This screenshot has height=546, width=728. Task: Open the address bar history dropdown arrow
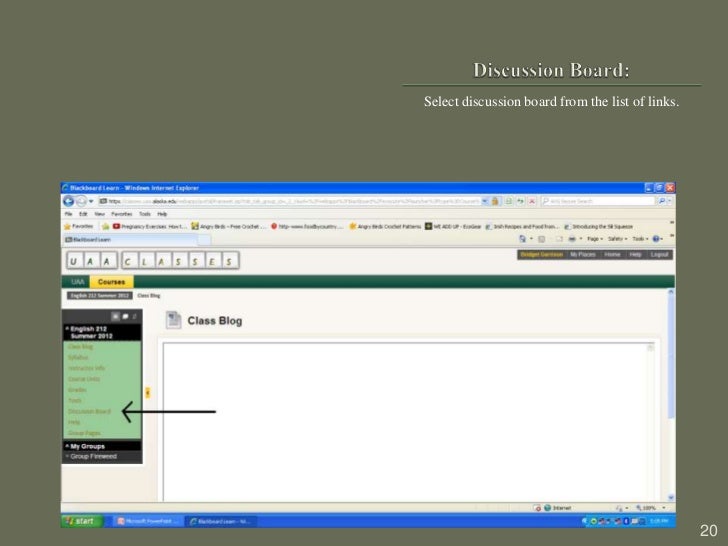[x=485, y=201]
